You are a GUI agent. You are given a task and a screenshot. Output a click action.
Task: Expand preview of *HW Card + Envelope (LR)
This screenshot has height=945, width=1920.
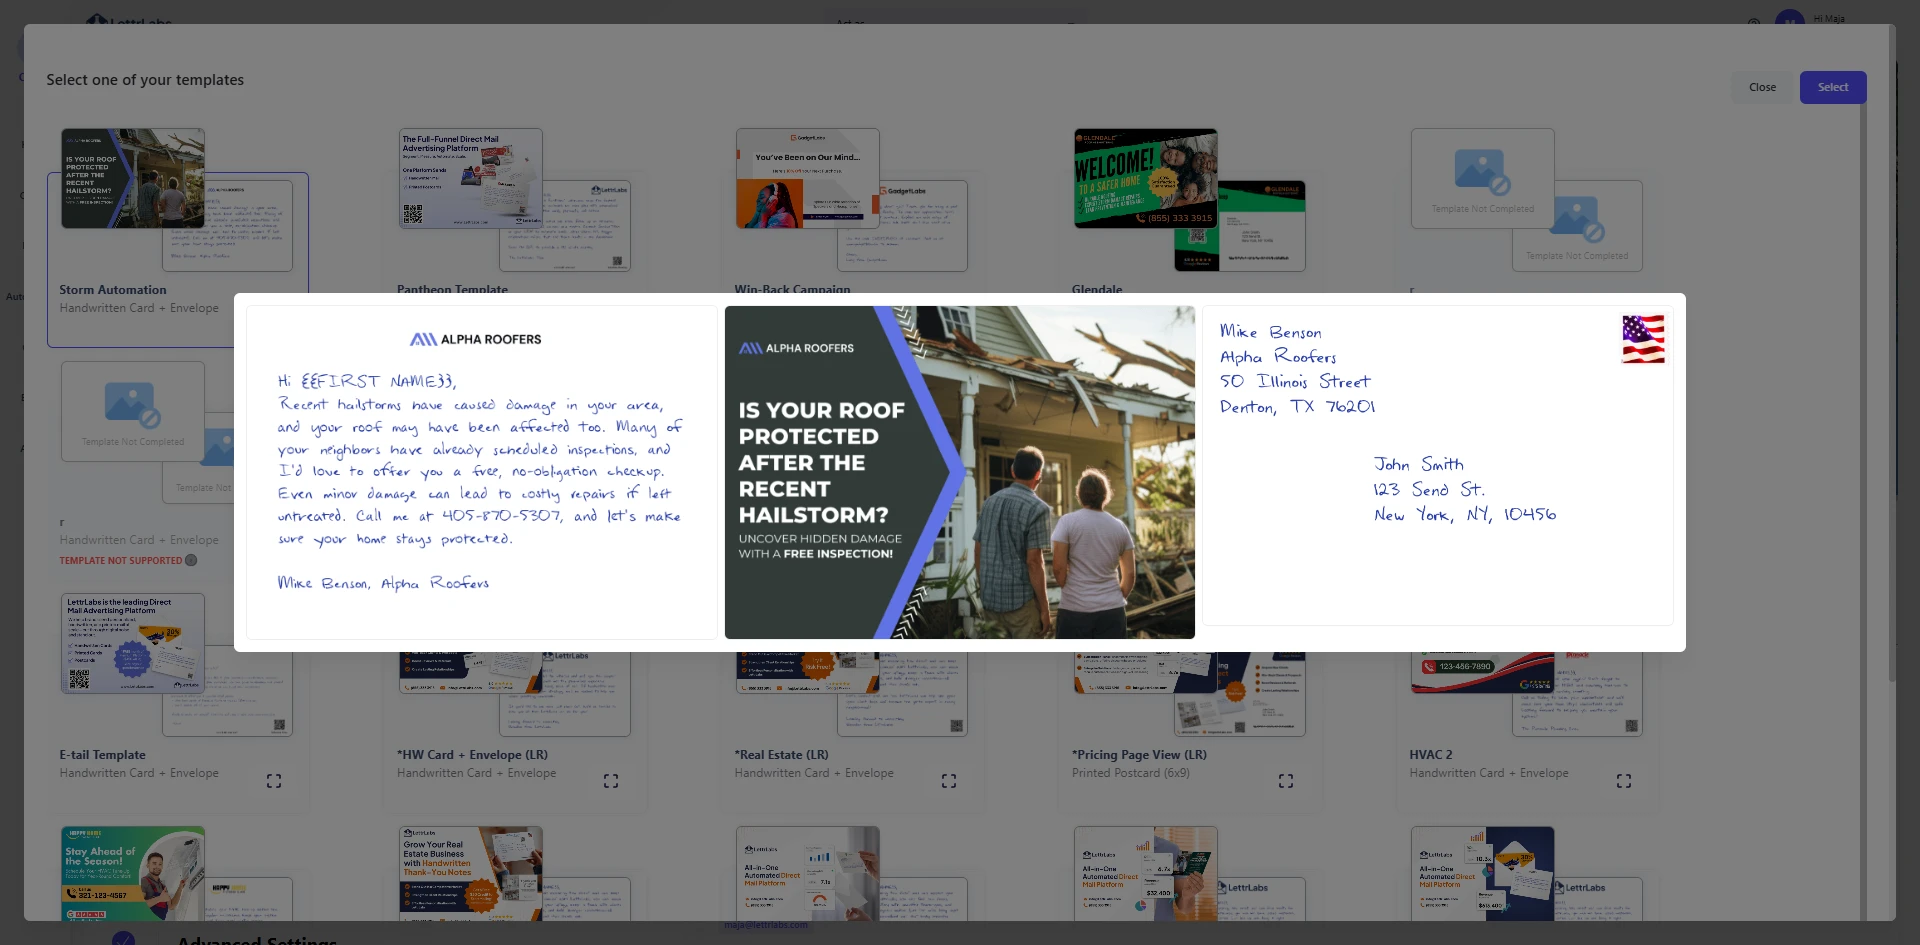(x=611, y=781)
